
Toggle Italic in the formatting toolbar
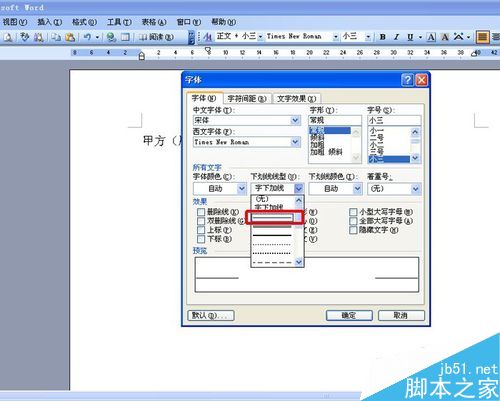pos(396,37)
